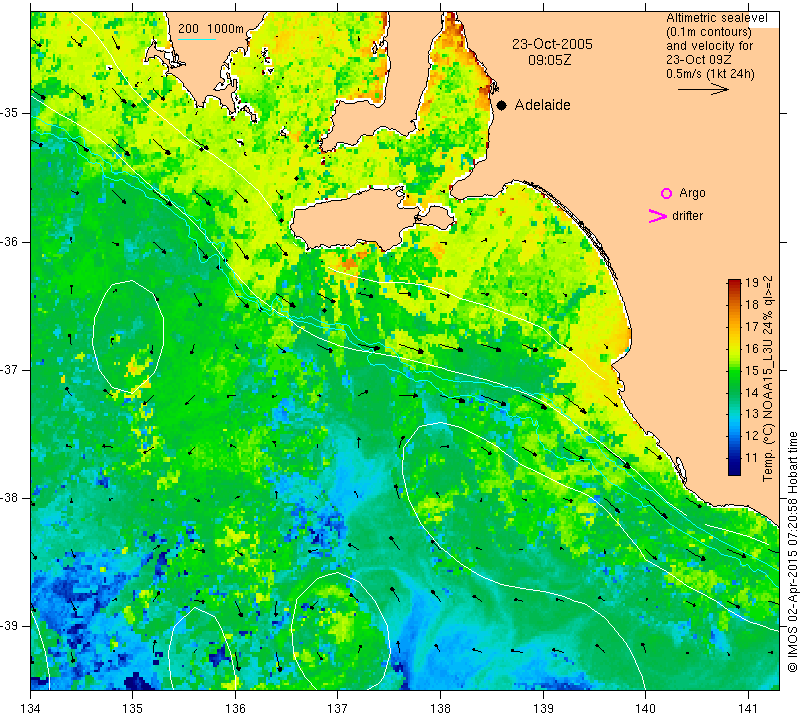
Task: Click the '23-Oct-2005' date text
Action: (552, 44)
